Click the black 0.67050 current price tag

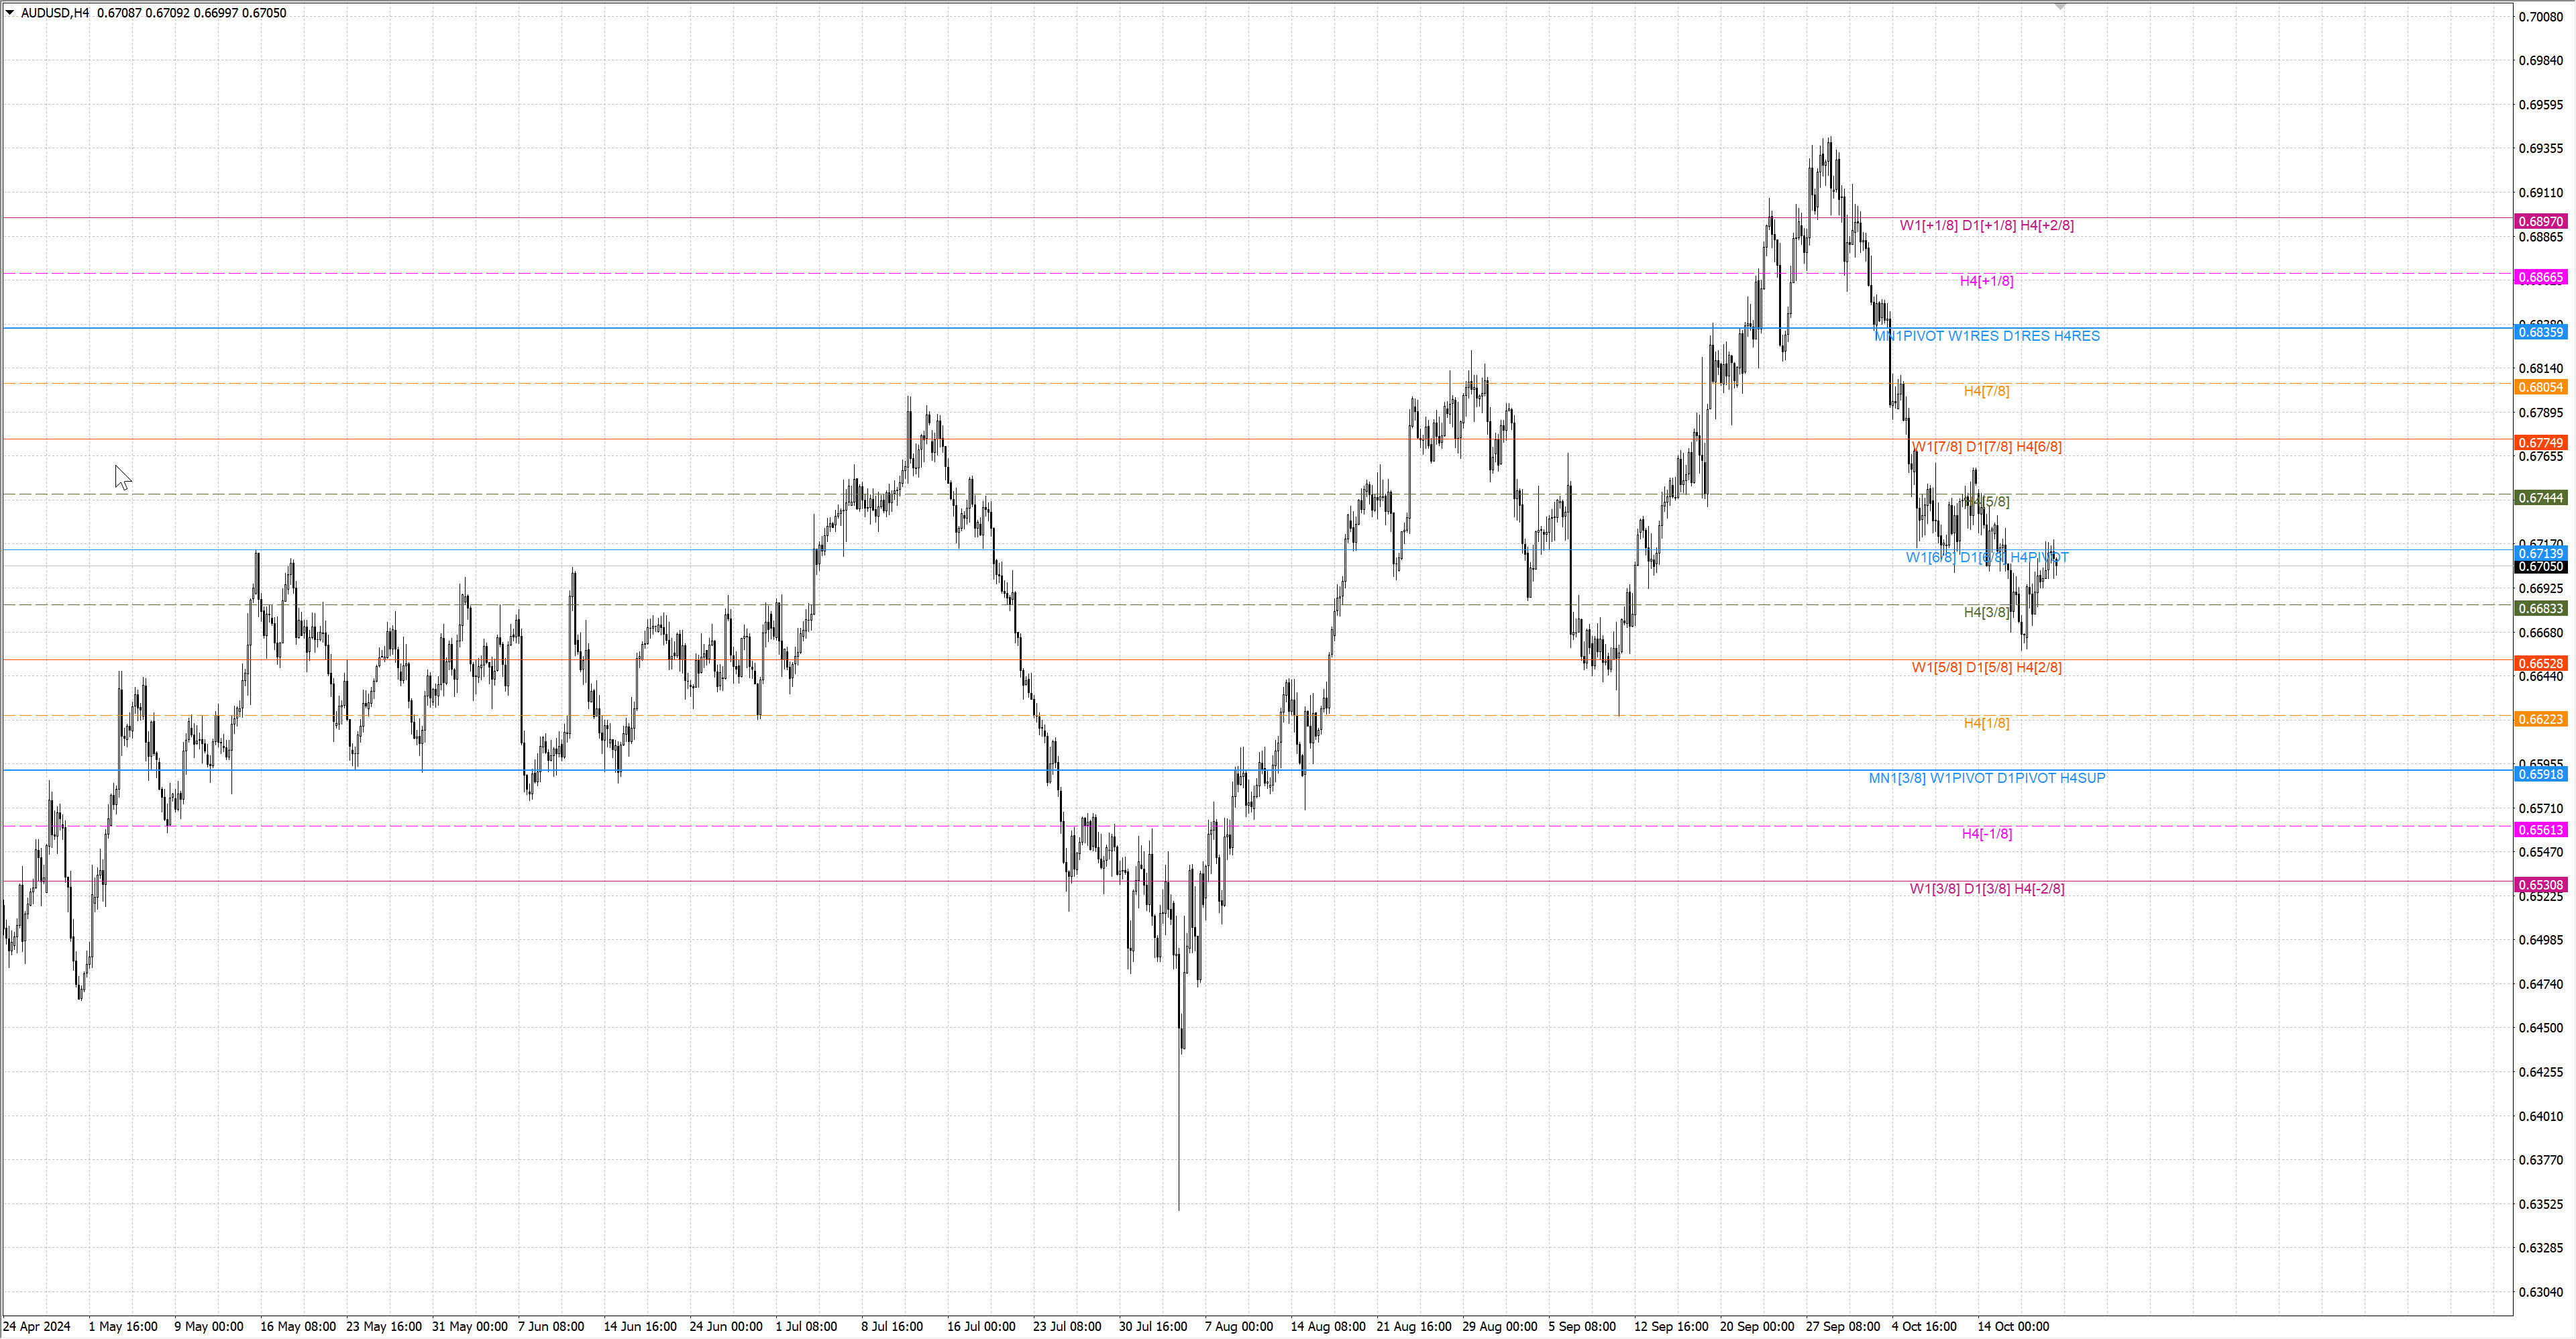2540,567
